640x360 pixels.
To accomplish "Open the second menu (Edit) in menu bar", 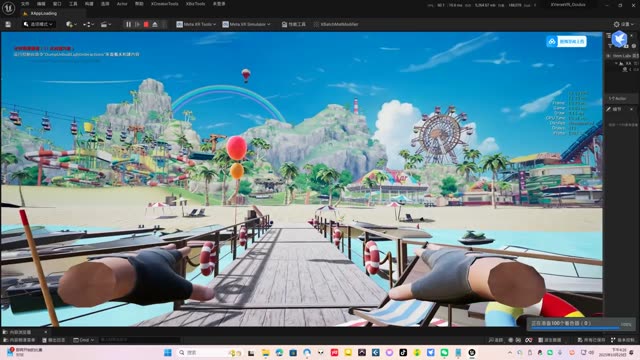I will coord(41,4).
